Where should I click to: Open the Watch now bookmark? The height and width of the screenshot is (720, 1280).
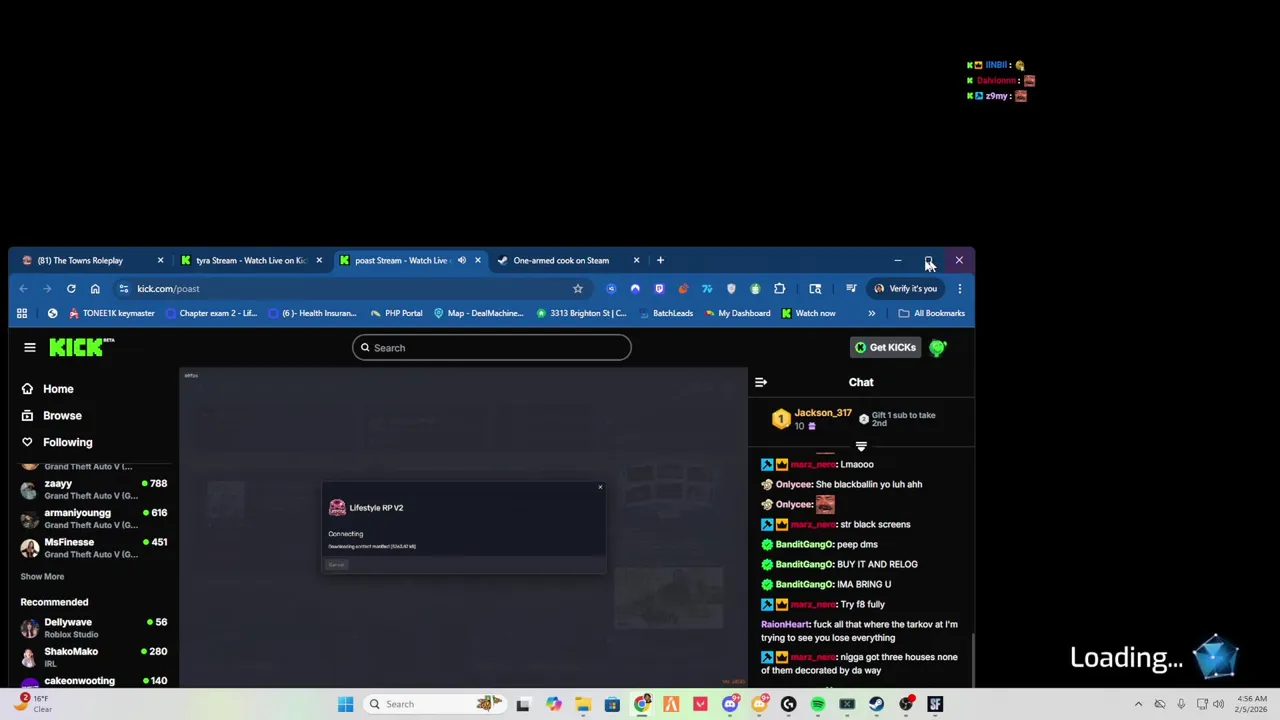coord(808,313)
